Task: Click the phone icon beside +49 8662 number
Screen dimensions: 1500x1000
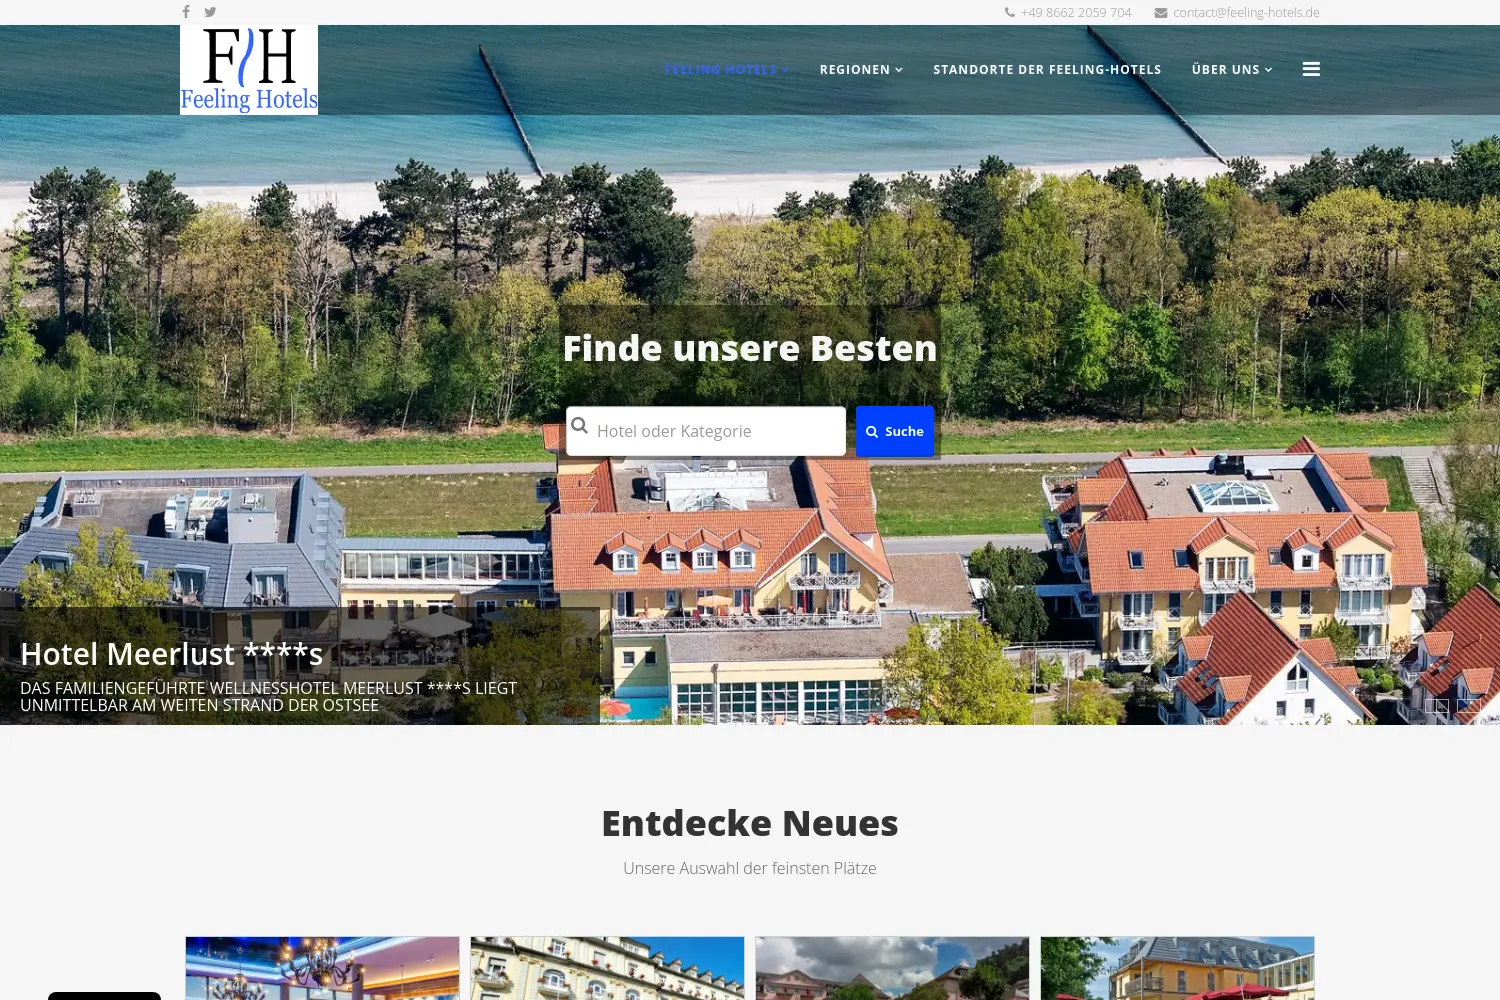Action: (x=1010, y=13)
